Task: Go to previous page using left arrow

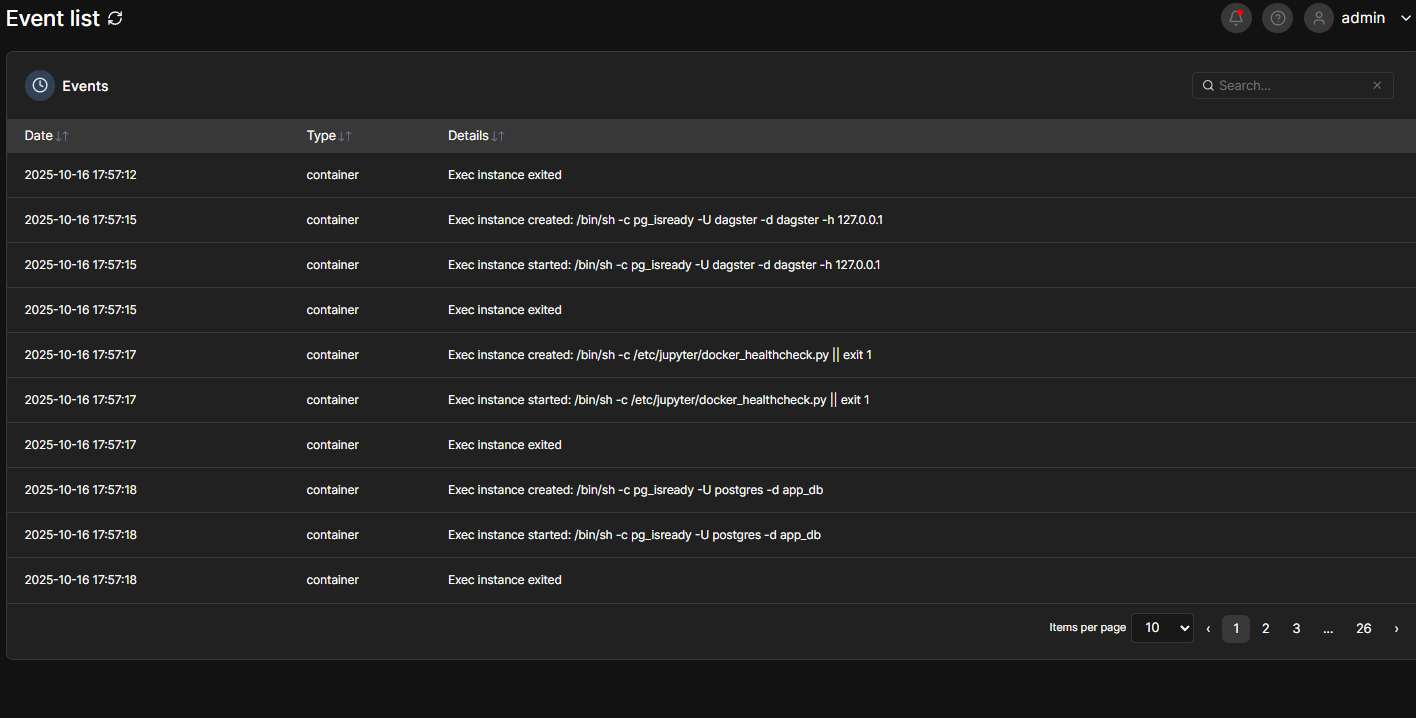Action: tap(1208, 628)
